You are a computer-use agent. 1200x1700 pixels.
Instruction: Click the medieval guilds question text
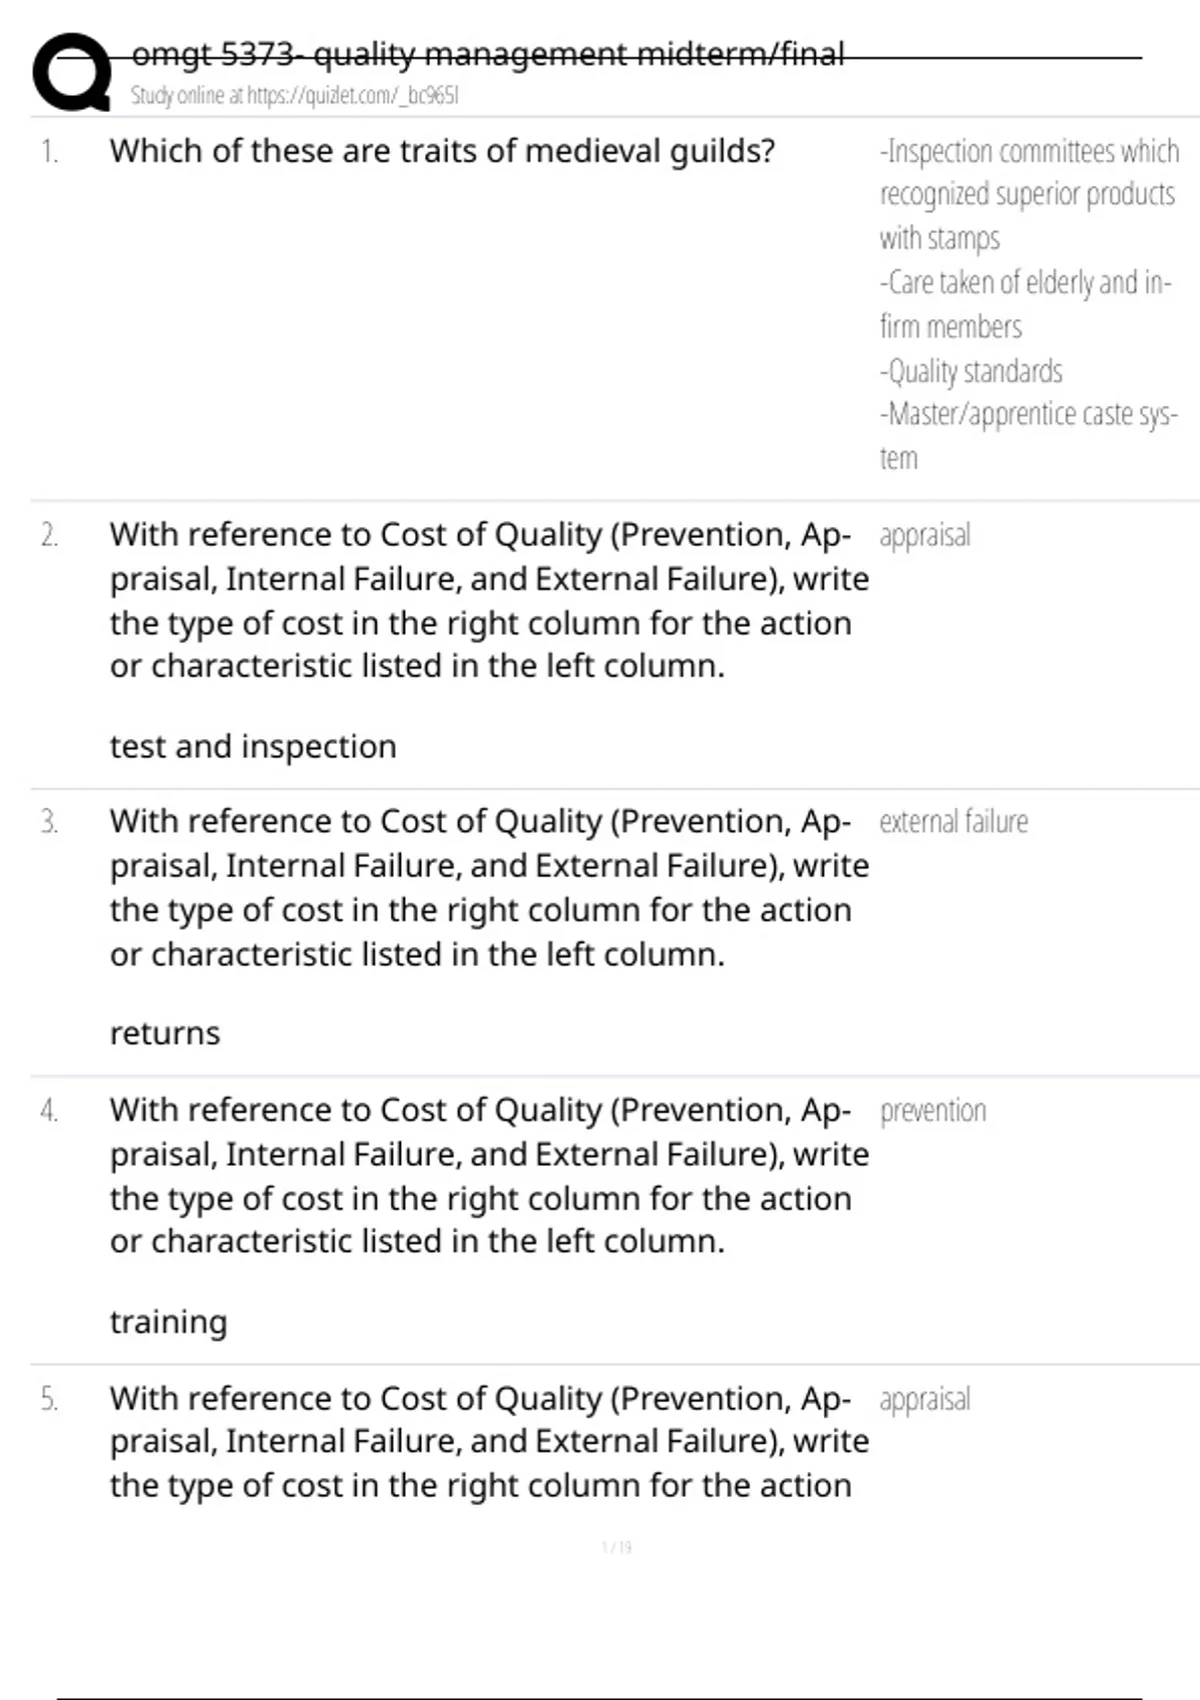(442, 151)
